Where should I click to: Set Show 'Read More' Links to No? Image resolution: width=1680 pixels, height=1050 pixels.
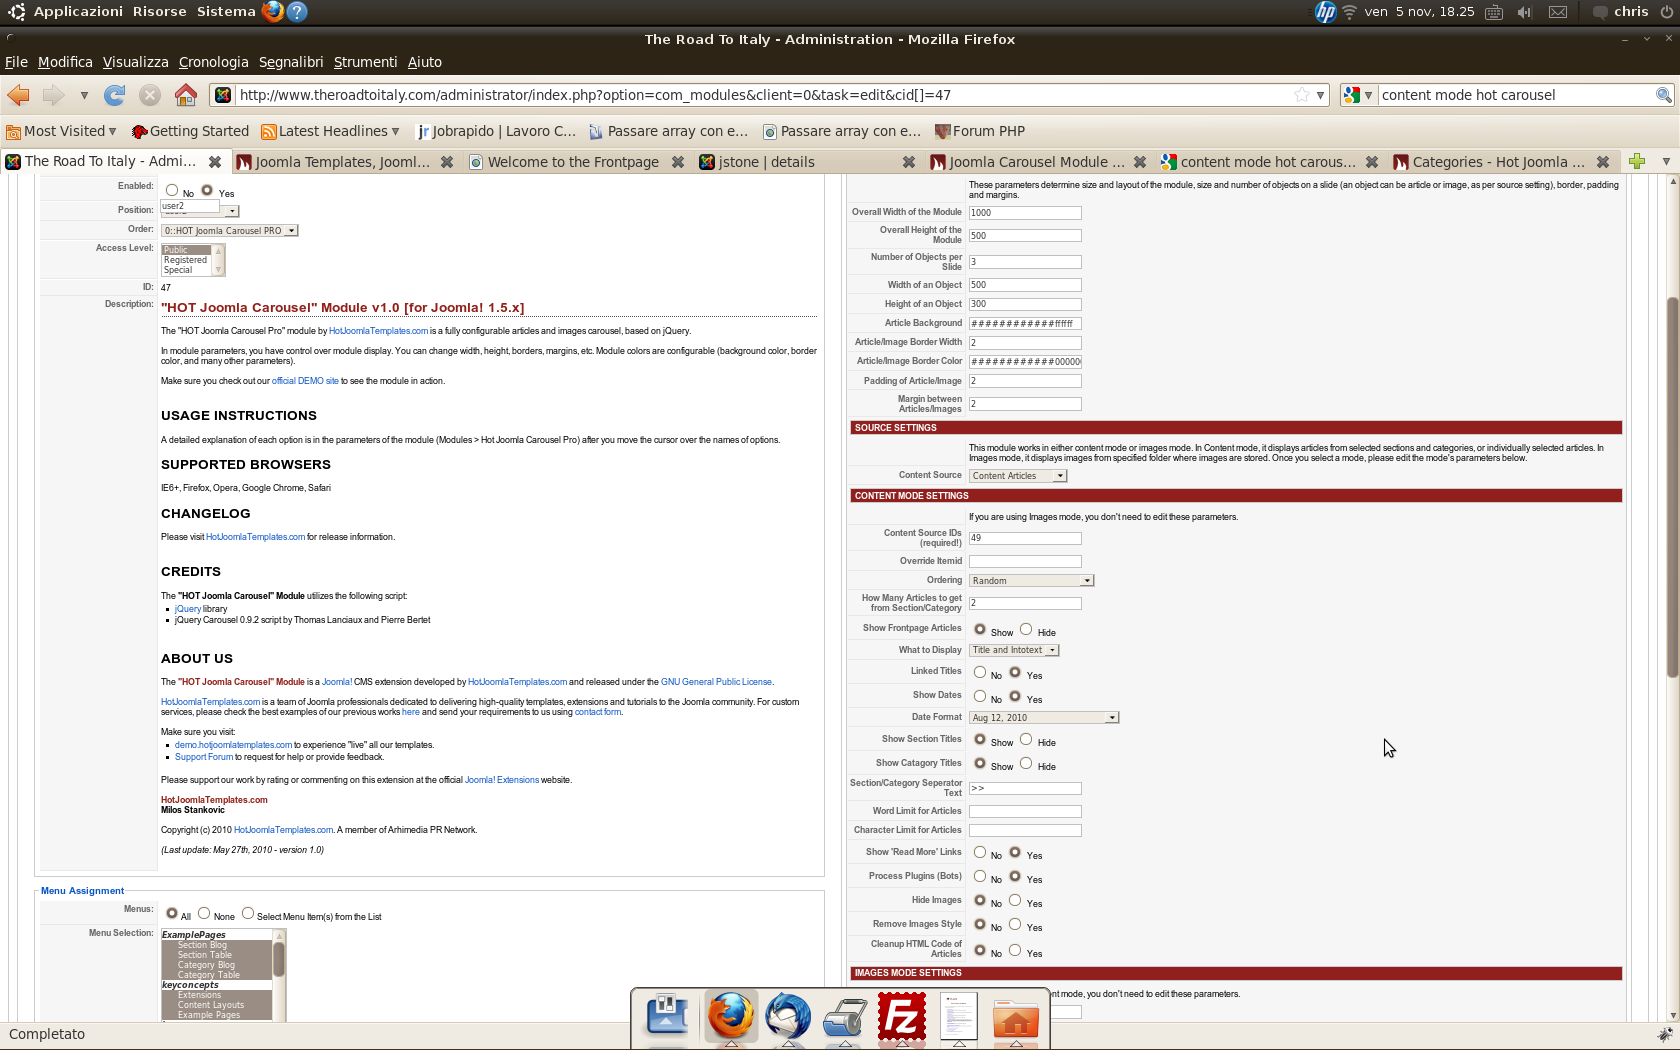tap(980, 852)
